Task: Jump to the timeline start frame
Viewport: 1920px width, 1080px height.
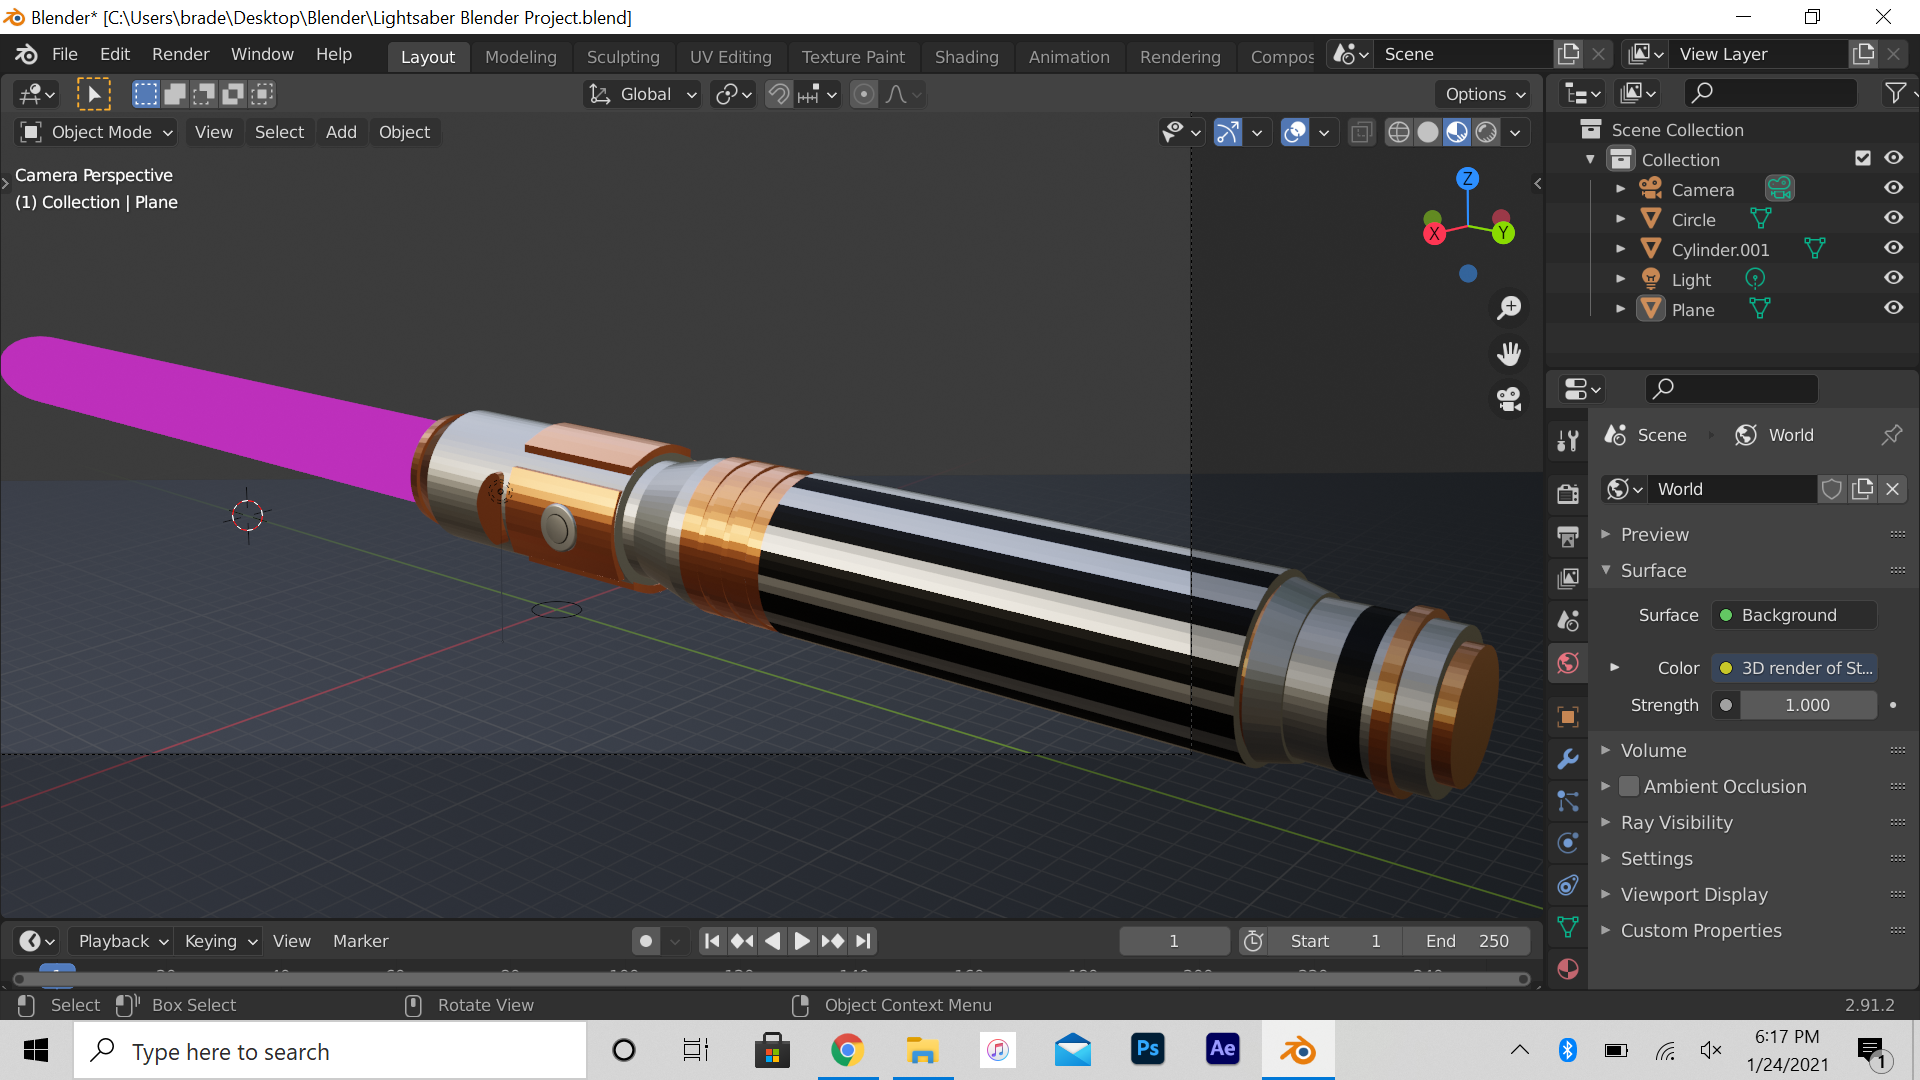Action: [x=712, y=941]
